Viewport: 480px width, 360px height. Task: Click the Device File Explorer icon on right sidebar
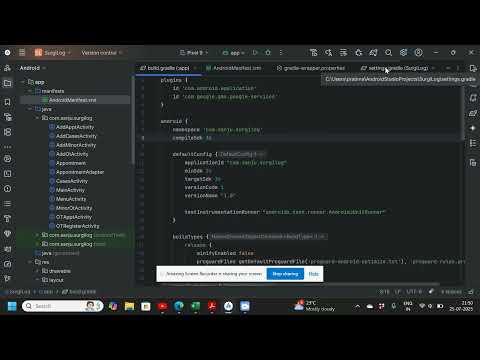pos(473,163)
